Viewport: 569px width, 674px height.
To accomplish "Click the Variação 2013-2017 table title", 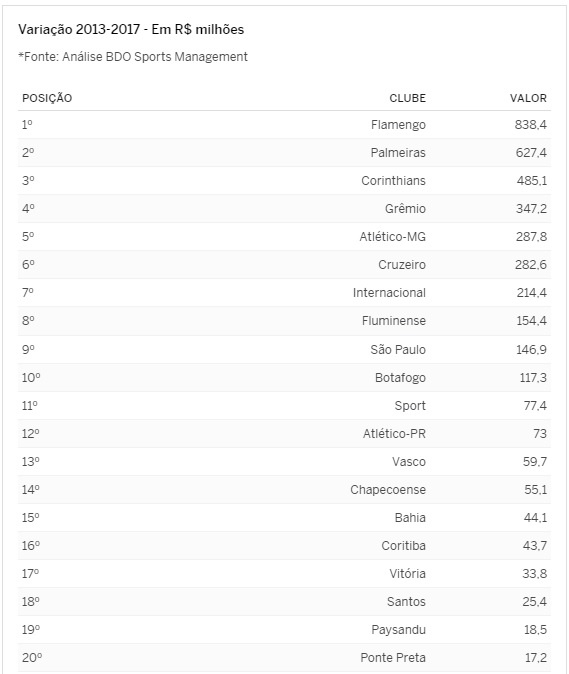I will 131,29.
